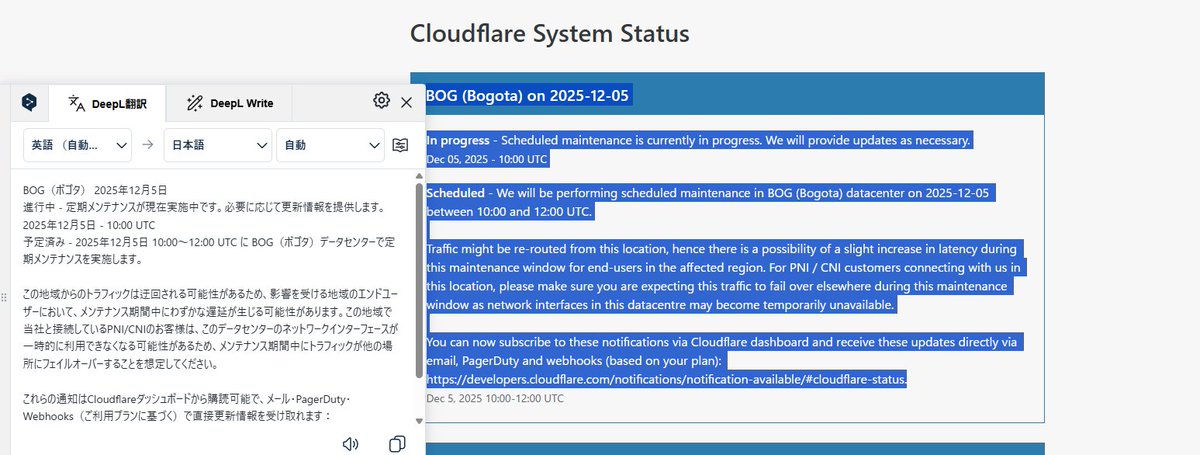Open the 自動 formality dropdown
Image resolution: width=1200 pixels, height=455 pixels.
pos(330,145)
